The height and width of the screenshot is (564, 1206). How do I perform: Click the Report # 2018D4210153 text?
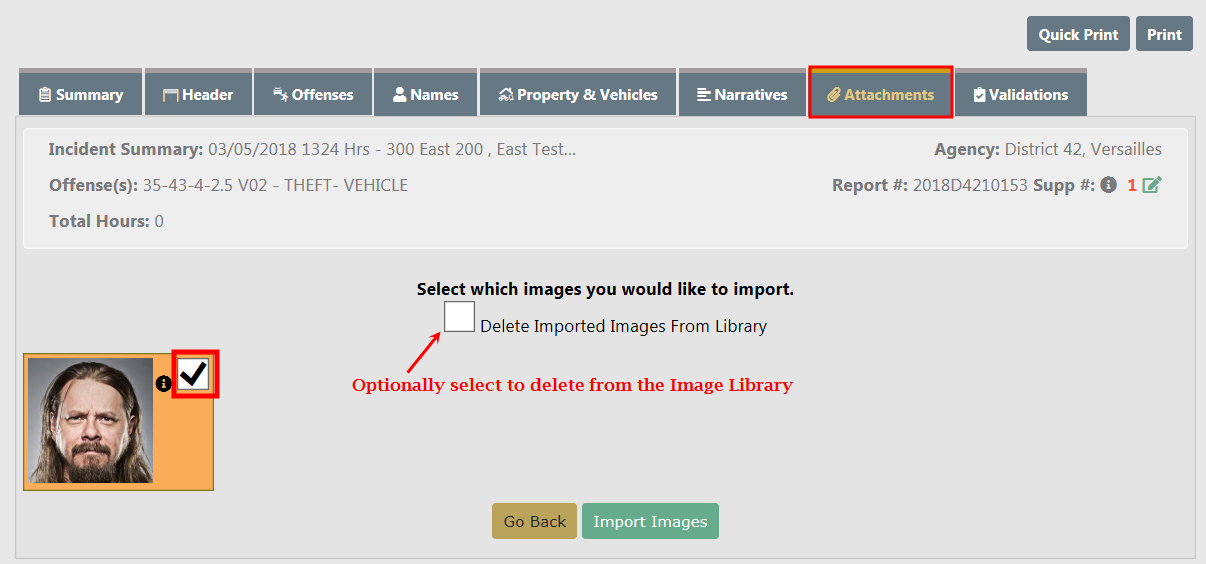coord(969,185)
